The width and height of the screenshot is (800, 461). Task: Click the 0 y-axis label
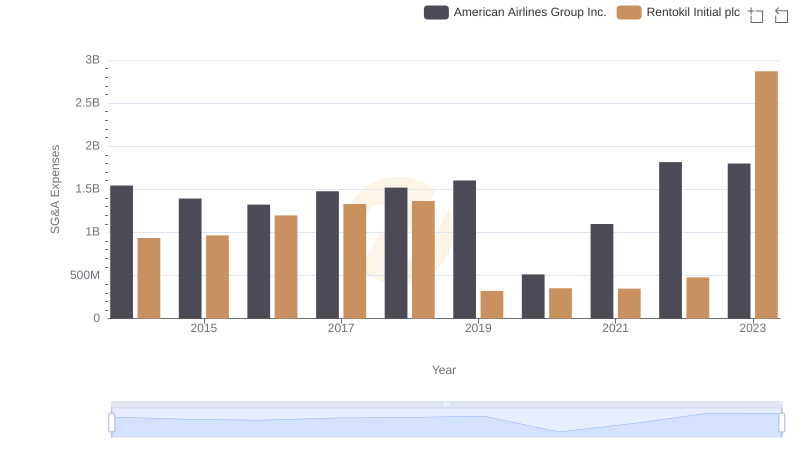coord(96,318)
